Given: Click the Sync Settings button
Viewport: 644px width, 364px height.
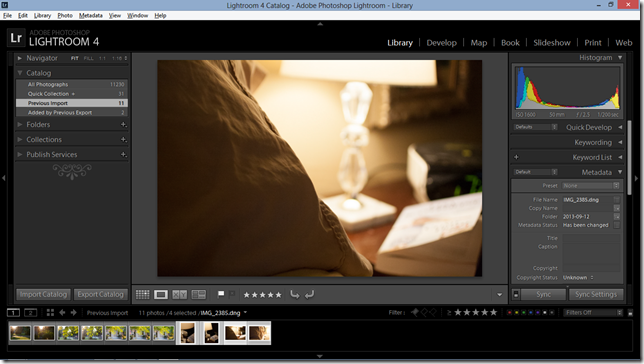Looking at the screenshot, I should 596,294.
